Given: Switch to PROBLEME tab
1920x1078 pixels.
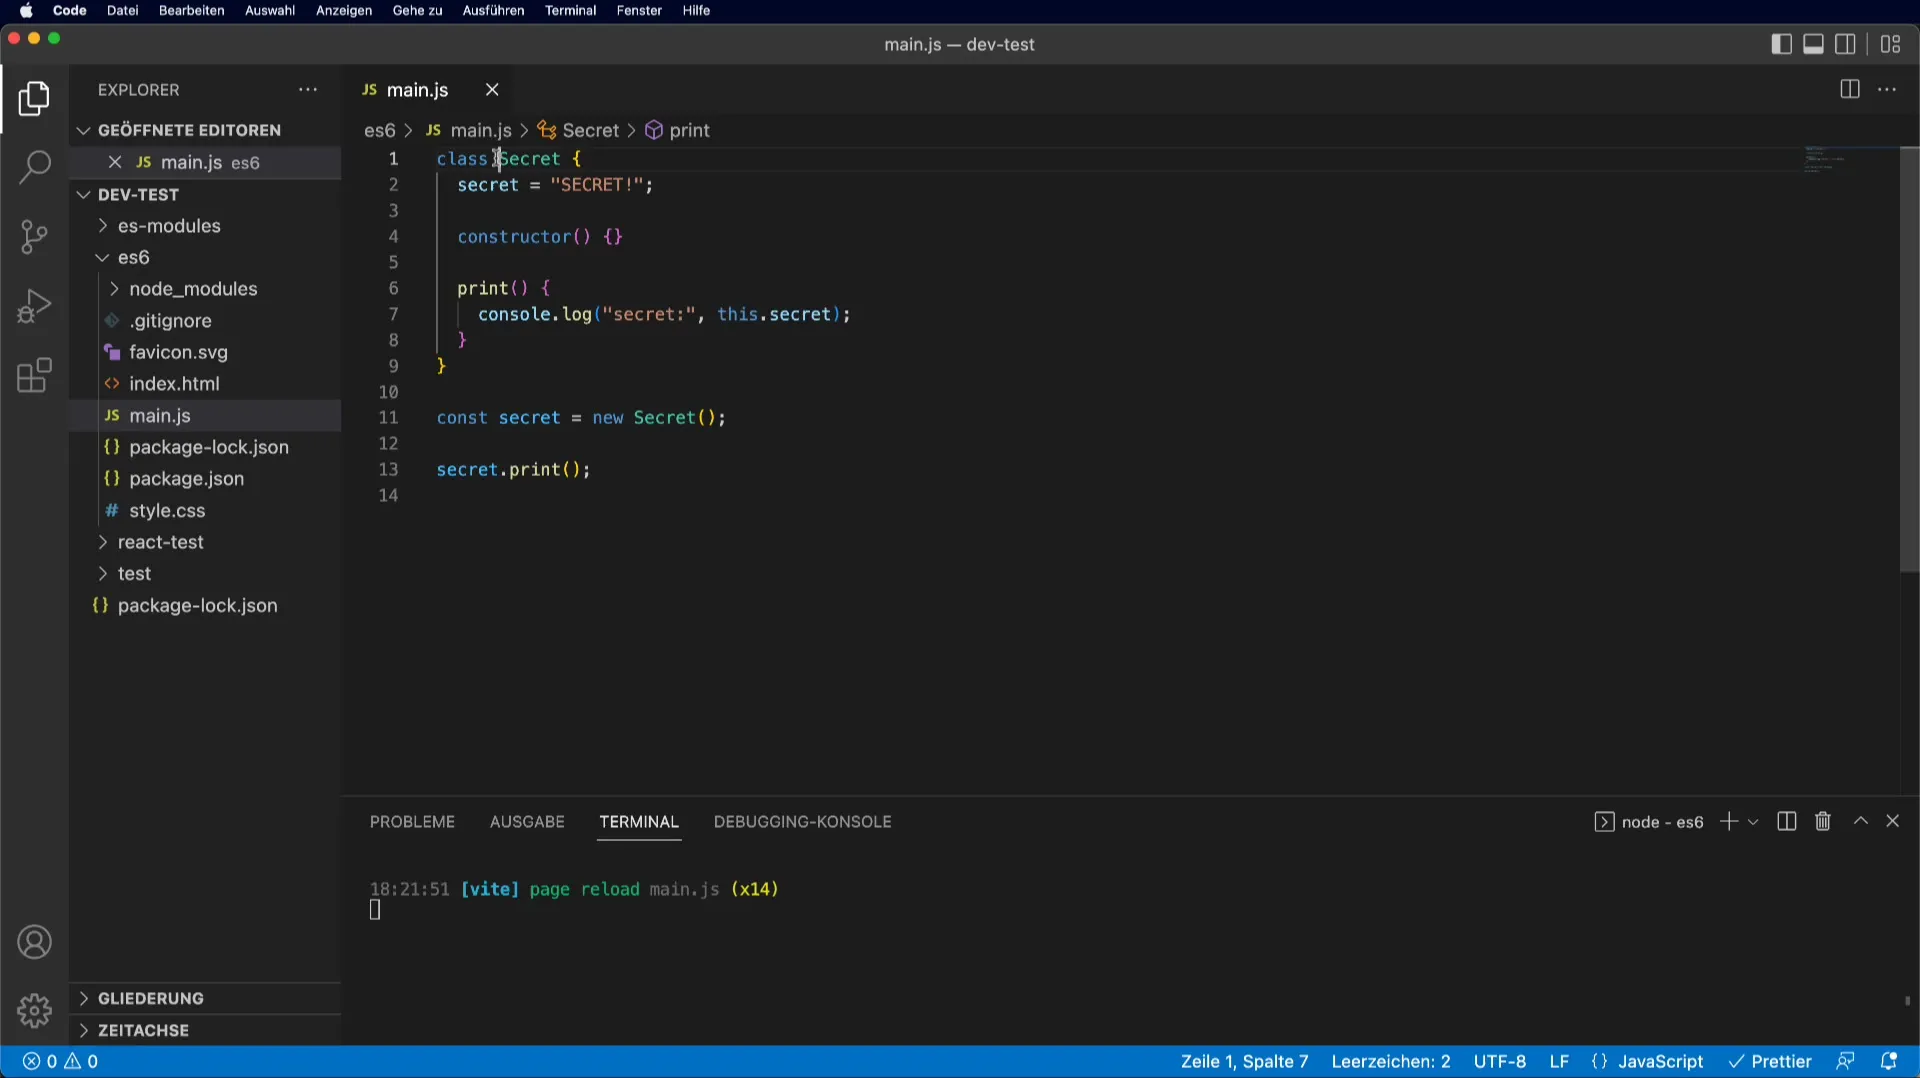Looking at the screenshot, I should point(412,822).
